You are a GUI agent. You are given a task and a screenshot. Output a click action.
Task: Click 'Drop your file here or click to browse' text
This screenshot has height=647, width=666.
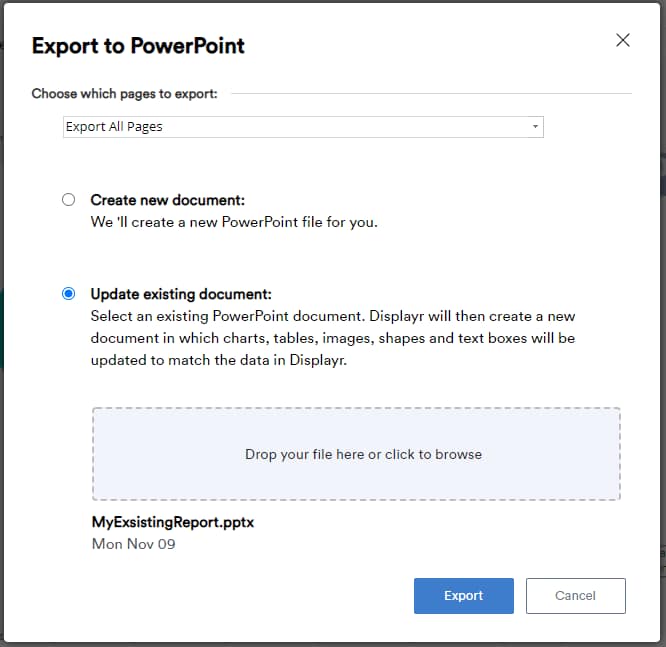[363, 454]
